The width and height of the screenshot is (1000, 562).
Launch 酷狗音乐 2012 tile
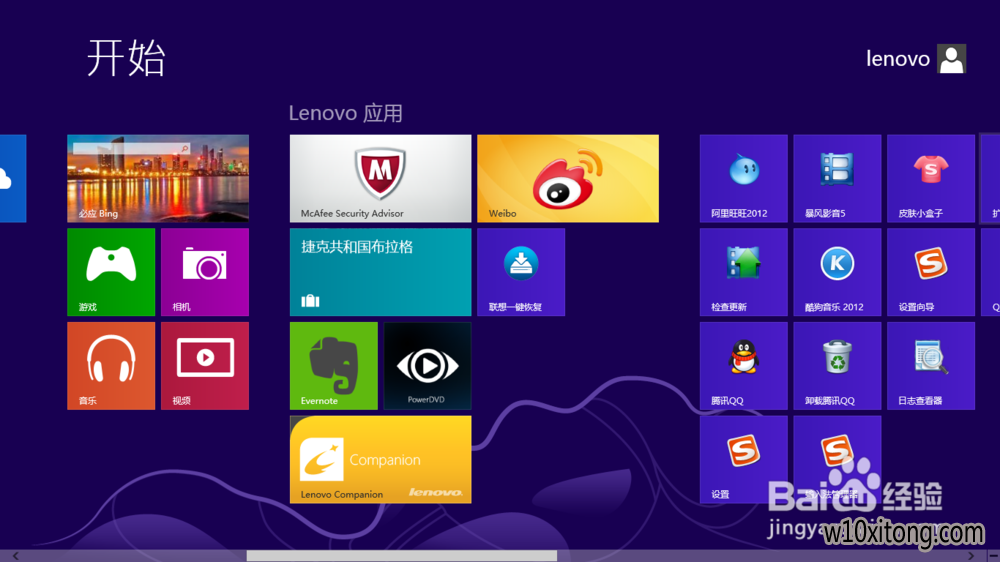coord(837,272)
